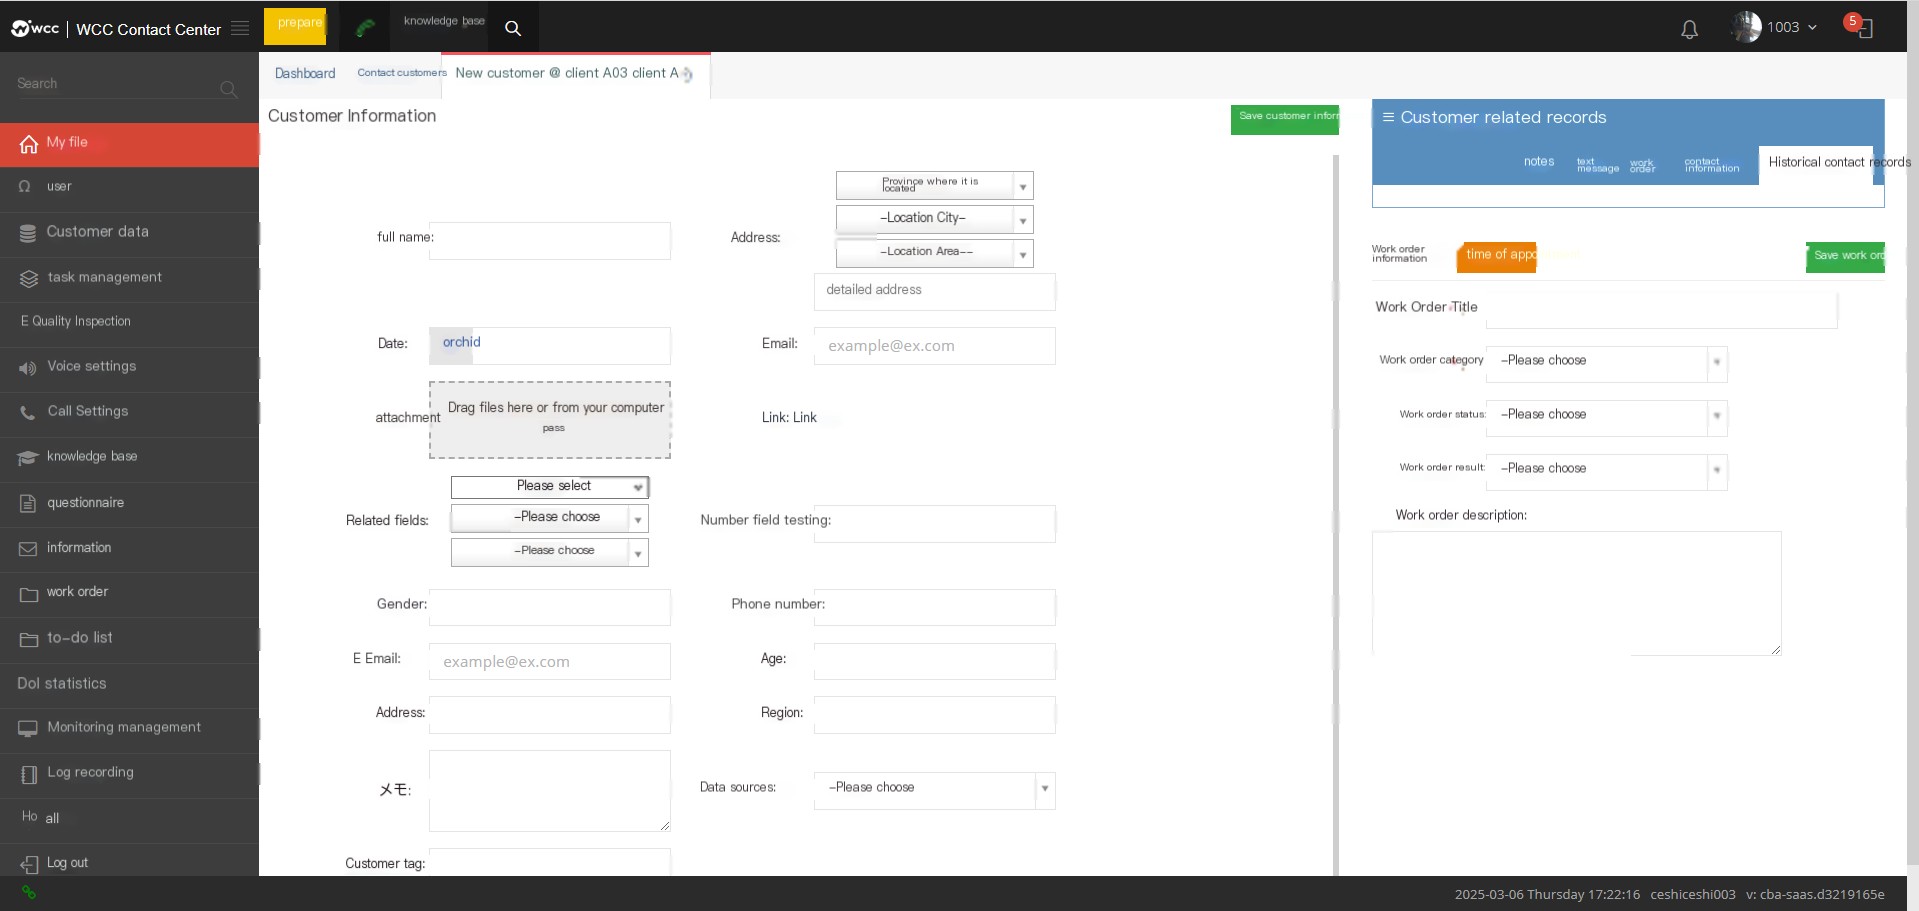Click the Save work order button
This screenshot has width=1919, height=911.
point(1845,257)
